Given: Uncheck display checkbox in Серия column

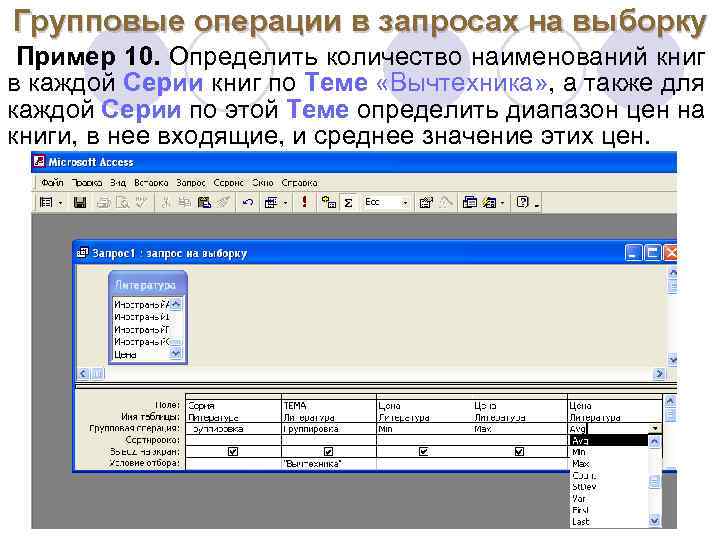Looking at the screenshot, I should click(x=233, y=452).
